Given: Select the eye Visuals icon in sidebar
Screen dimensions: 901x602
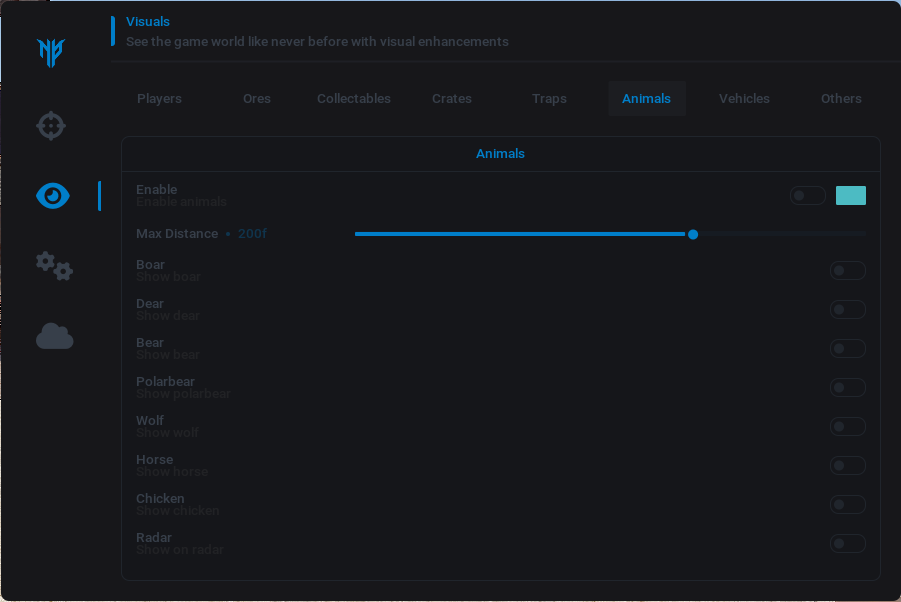Looking at the screenshot, I should 53,196.
